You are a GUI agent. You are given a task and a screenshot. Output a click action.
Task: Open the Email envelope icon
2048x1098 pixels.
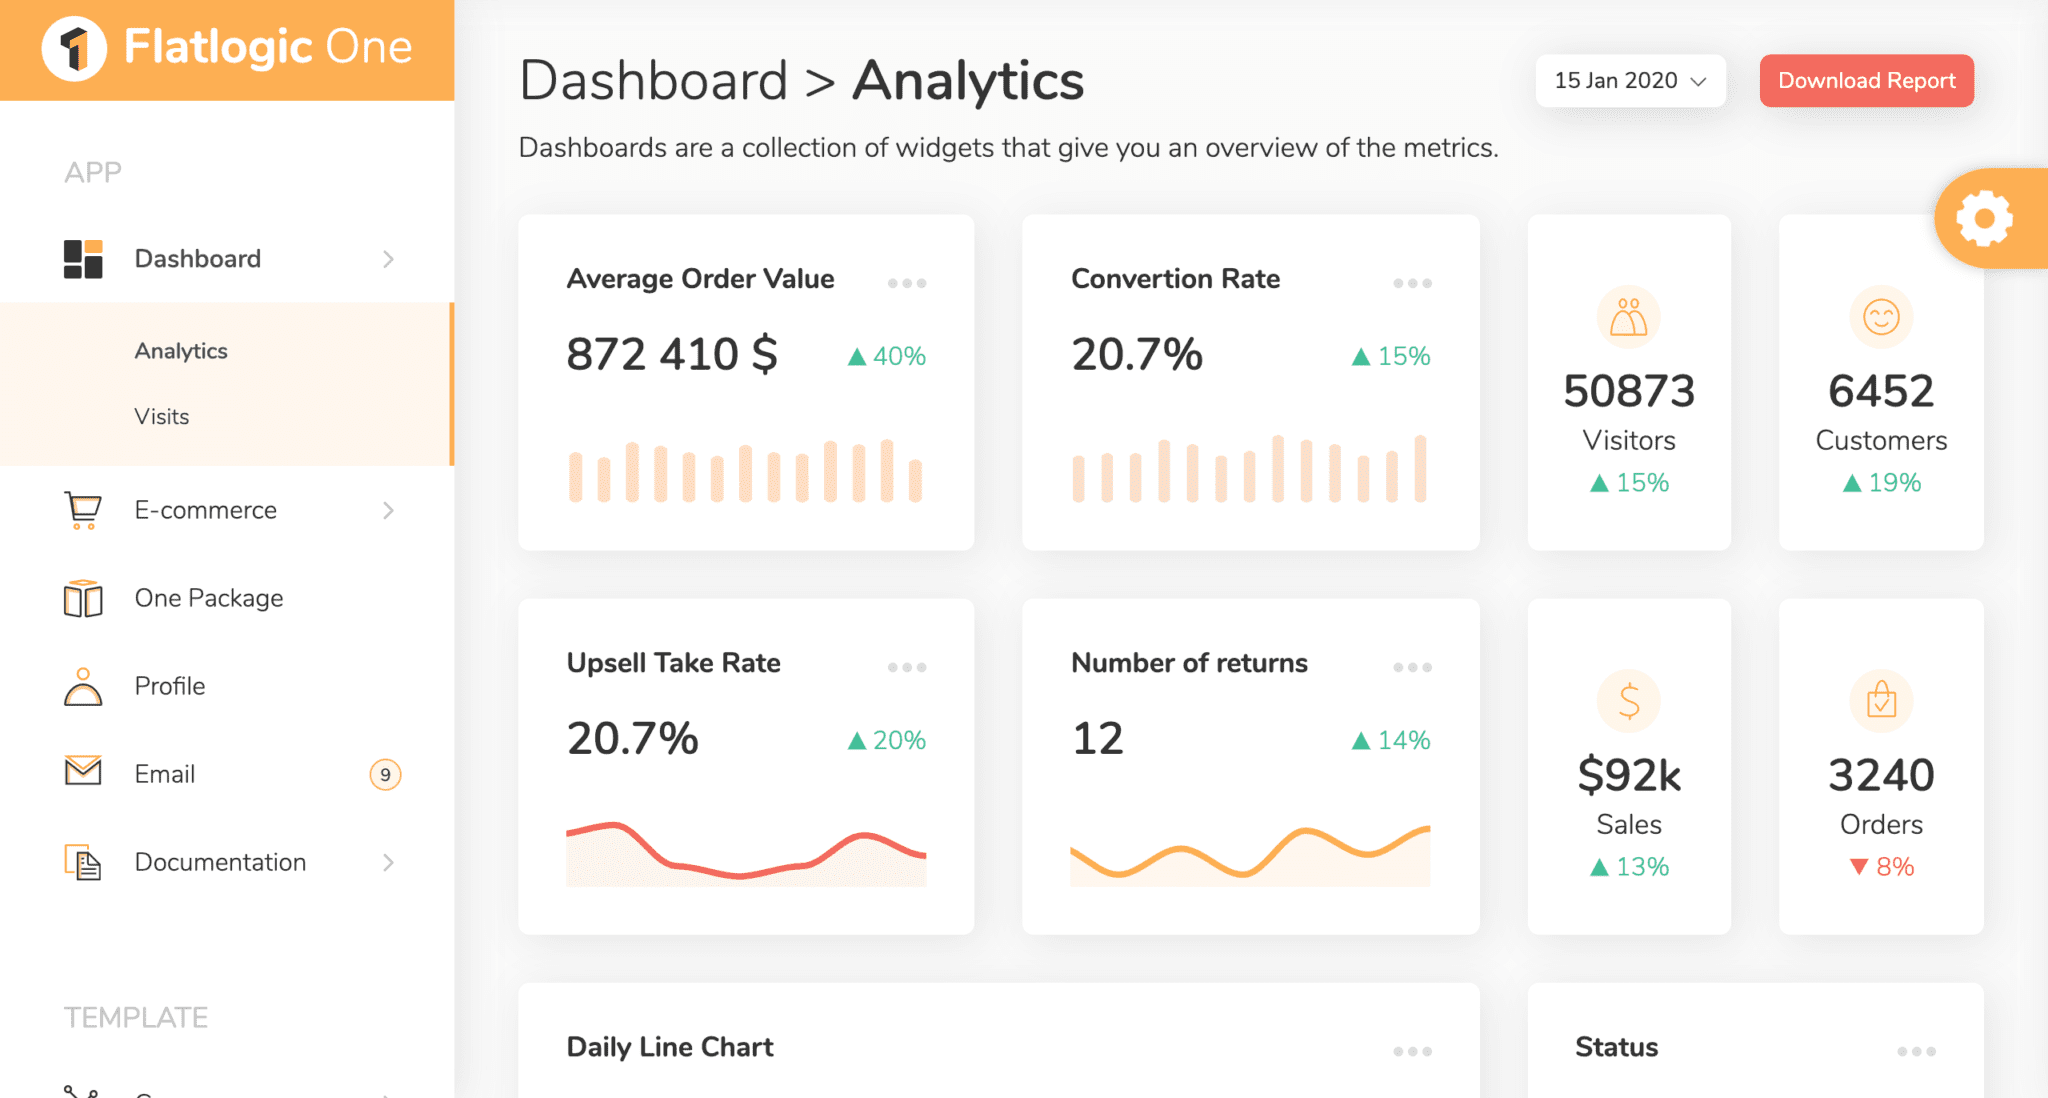pyautogui.click(x=83, y=772)
